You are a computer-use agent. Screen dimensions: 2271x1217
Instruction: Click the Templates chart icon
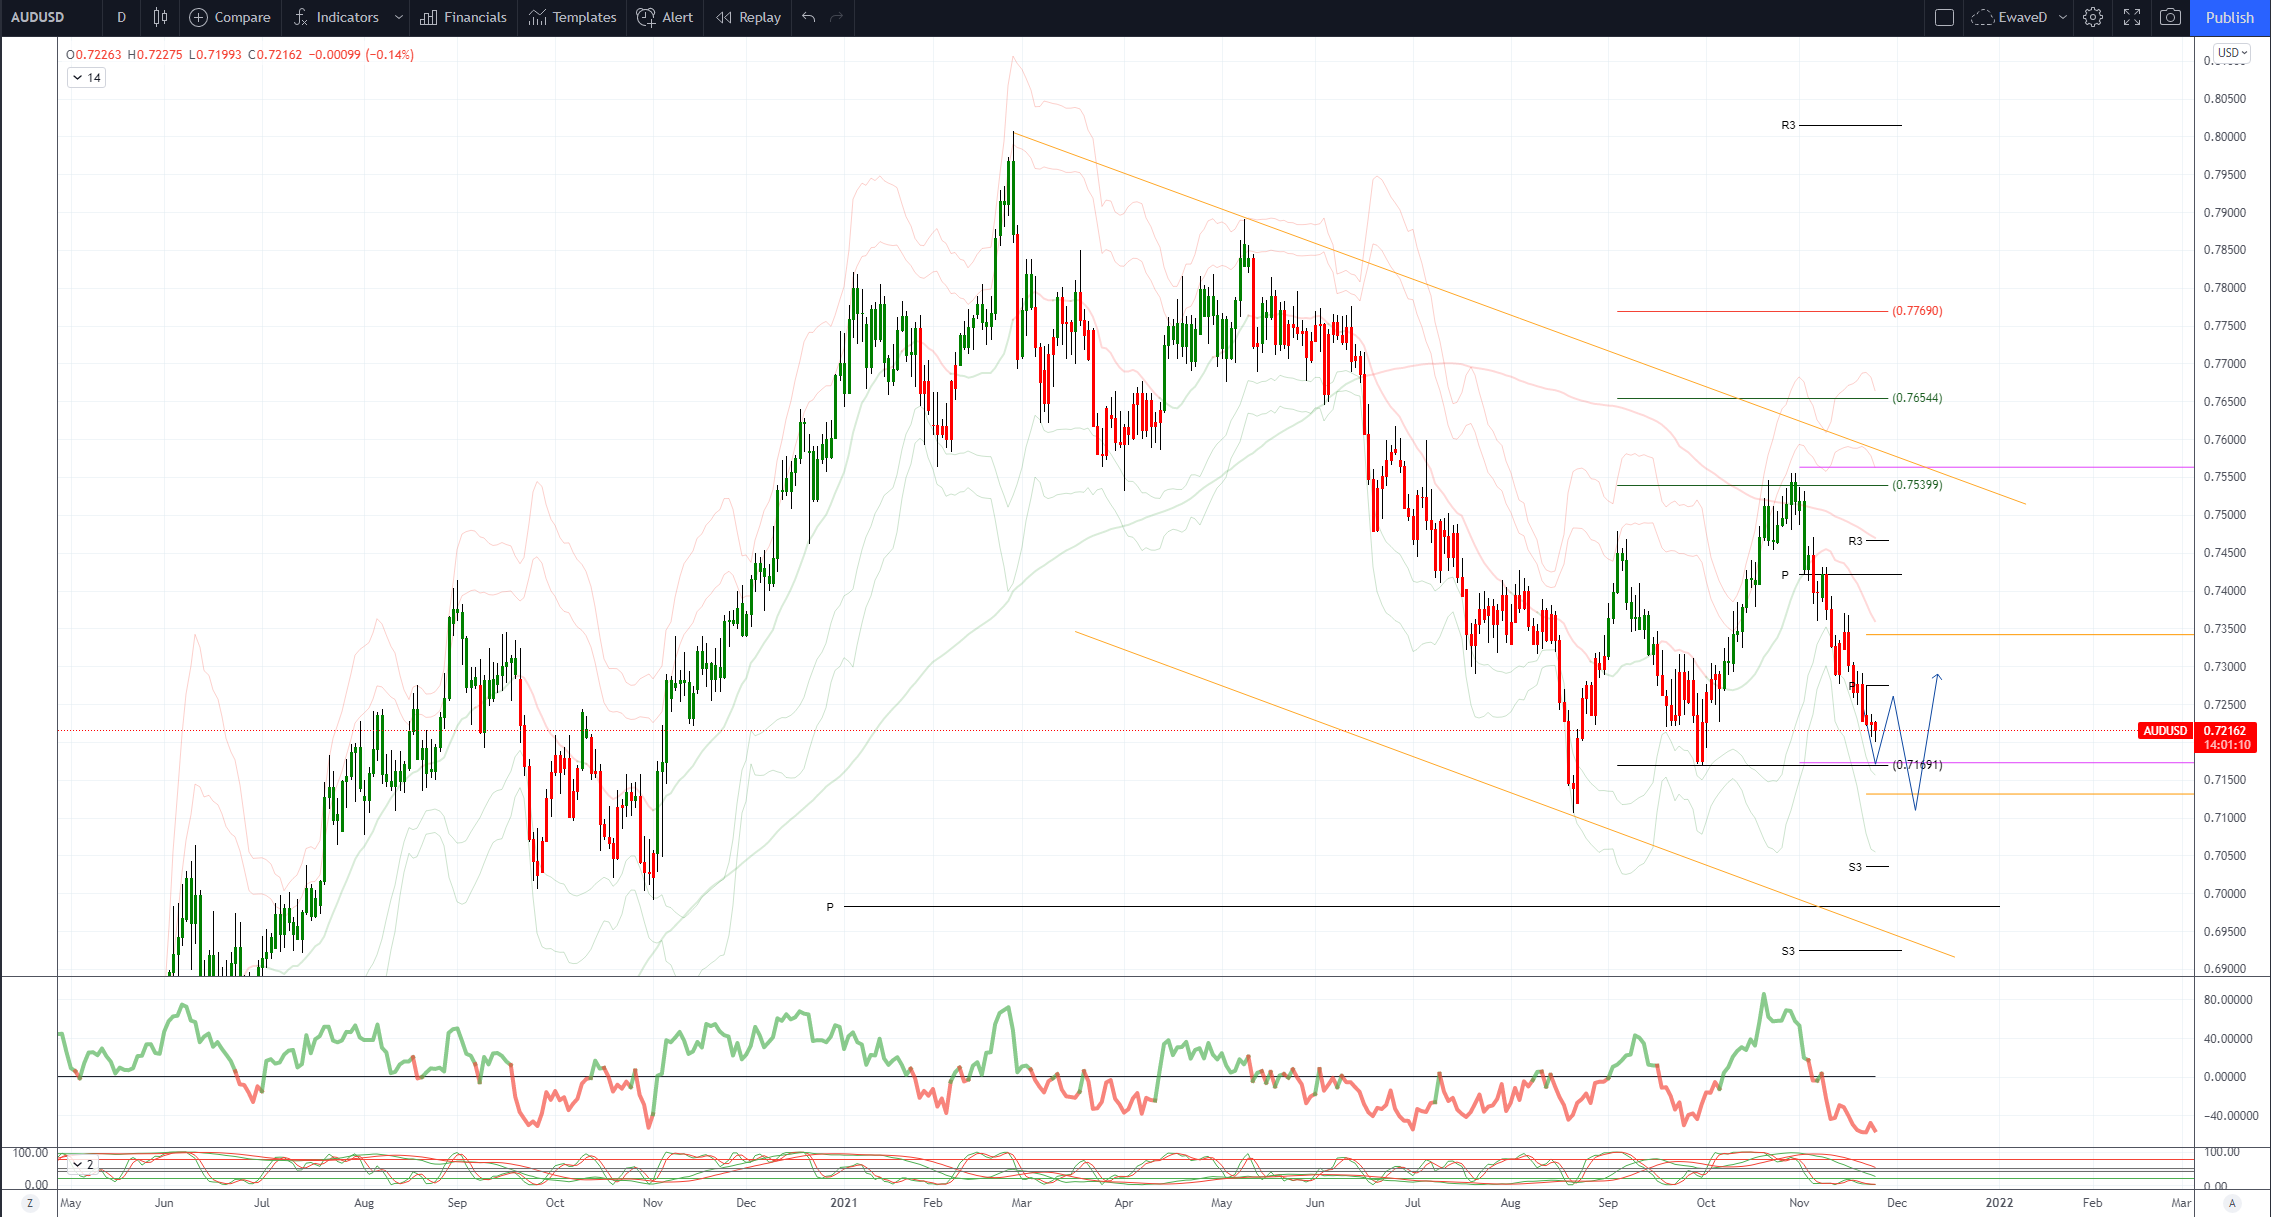tap(537, 17)
